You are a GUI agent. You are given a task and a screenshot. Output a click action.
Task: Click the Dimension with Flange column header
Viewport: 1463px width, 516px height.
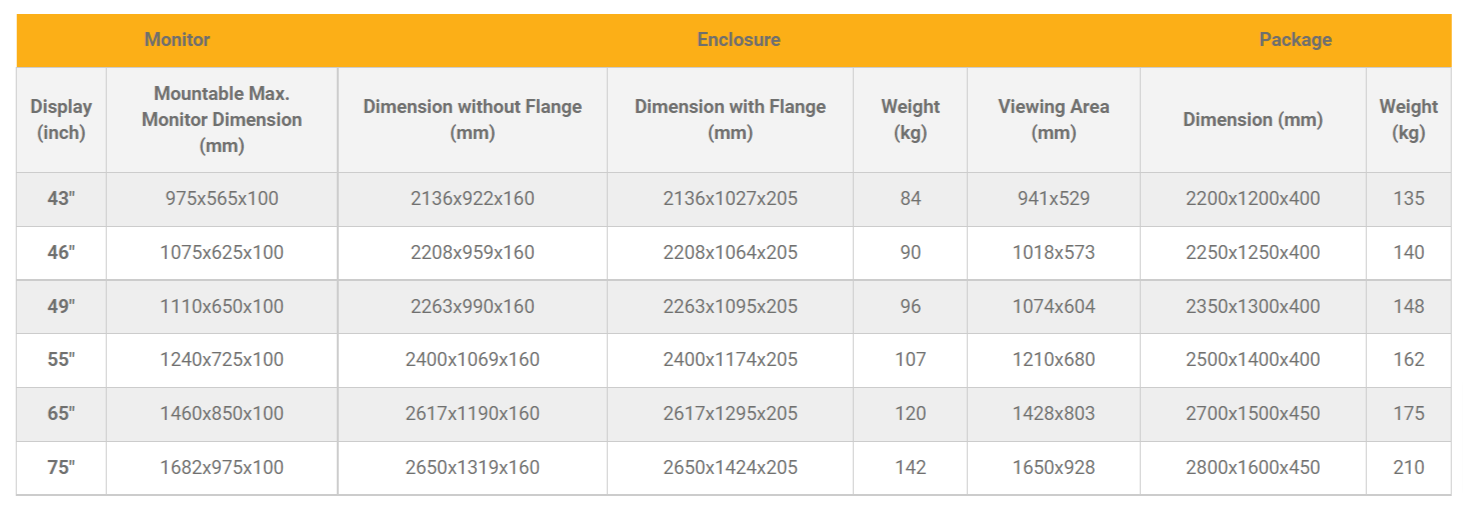[x=730, y=119]
